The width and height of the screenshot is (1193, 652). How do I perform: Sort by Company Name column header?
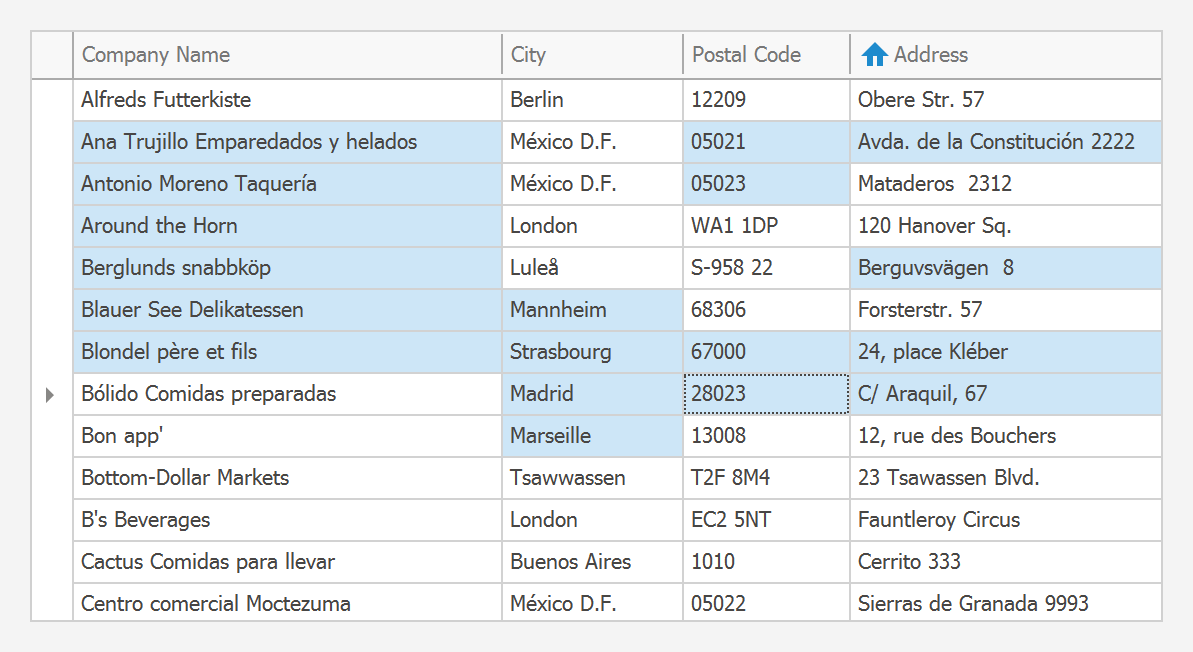(x=156, y=55)
